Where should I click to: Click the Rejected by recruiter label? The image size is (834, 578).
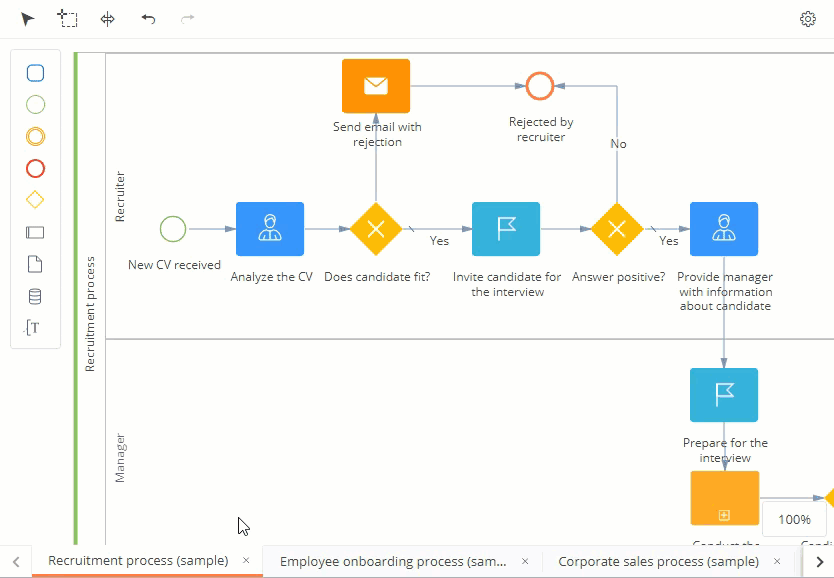tap(541, 129)
